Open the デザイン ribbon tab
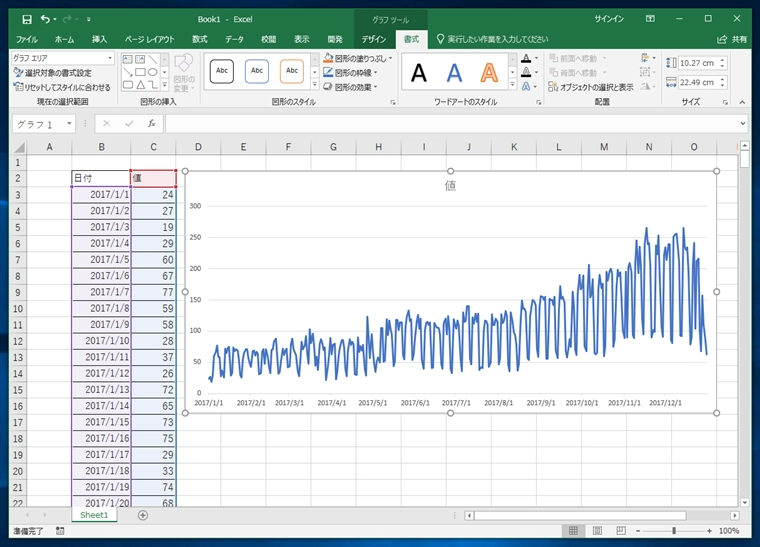This screenshot has width=760, height=547. (374, 39)
